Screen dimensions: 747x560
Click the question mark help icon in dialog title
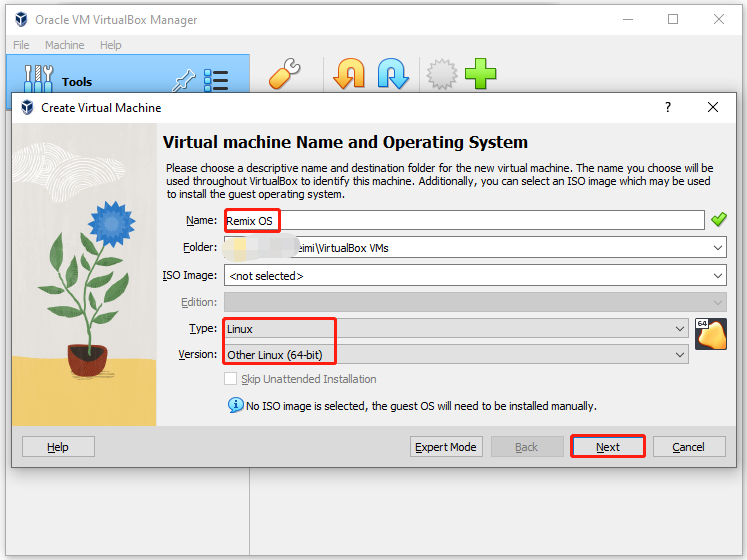668,108
